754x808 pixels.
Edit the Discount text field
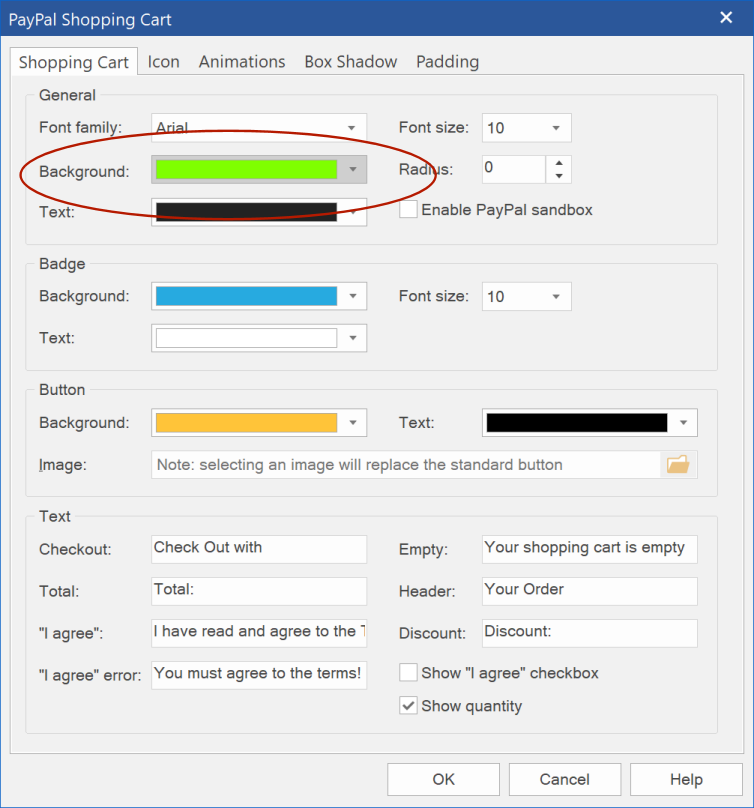coord(590,633)
